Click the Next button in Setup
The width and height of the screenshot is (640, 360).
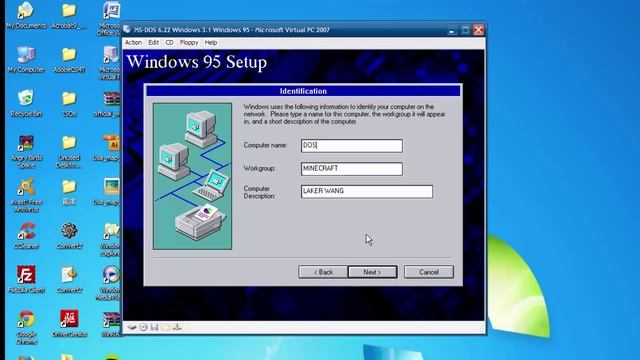coord(372,272)
